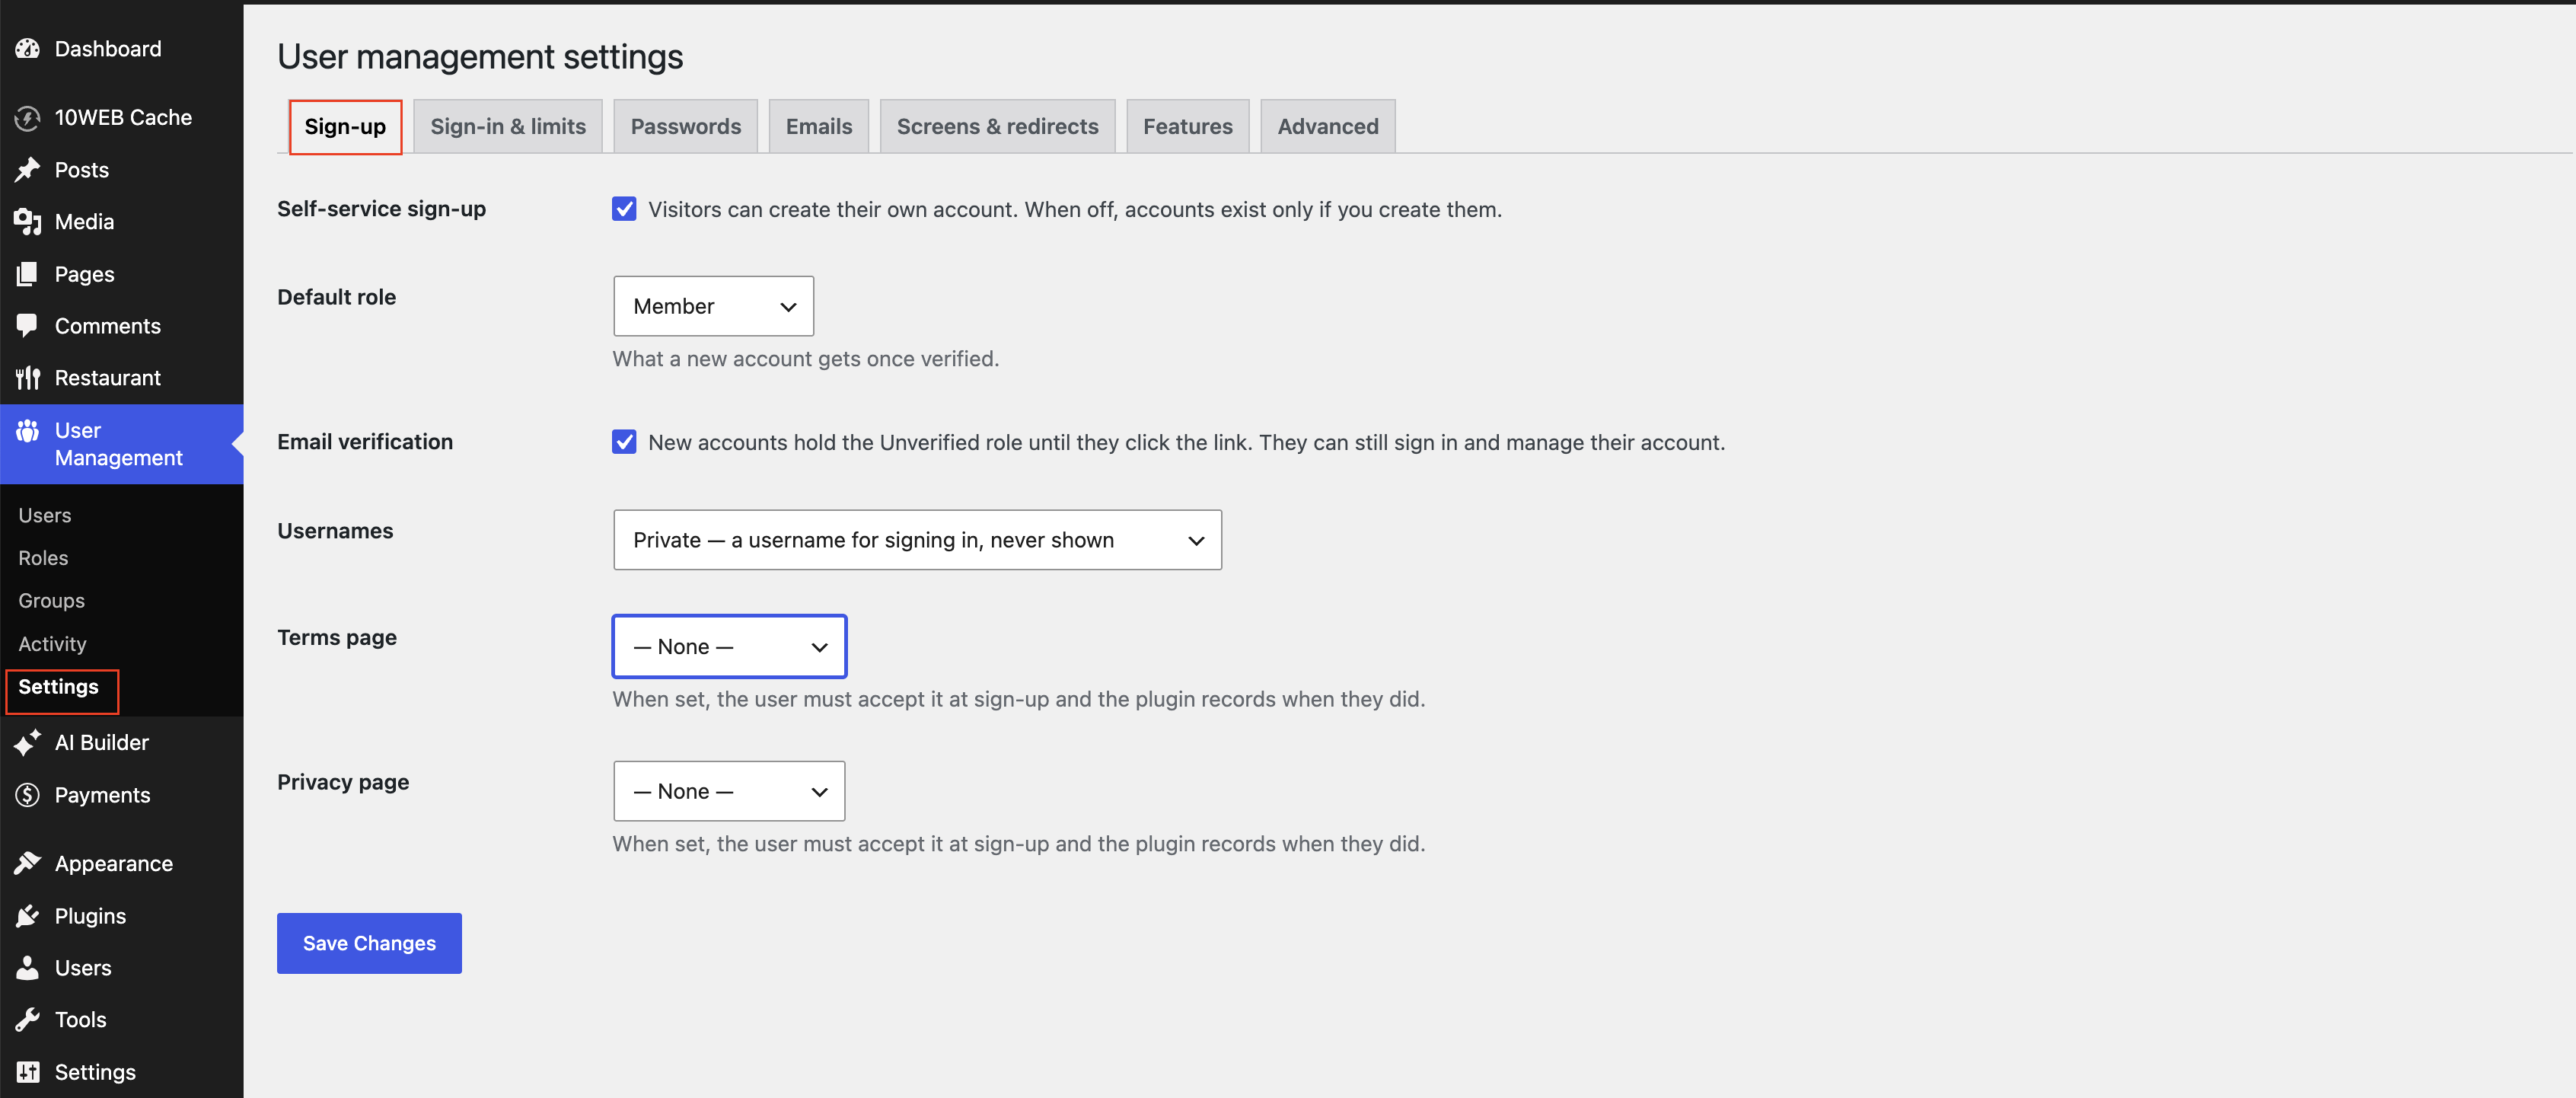
Task: Click the Media icon in sidebar
Action: 27,222
